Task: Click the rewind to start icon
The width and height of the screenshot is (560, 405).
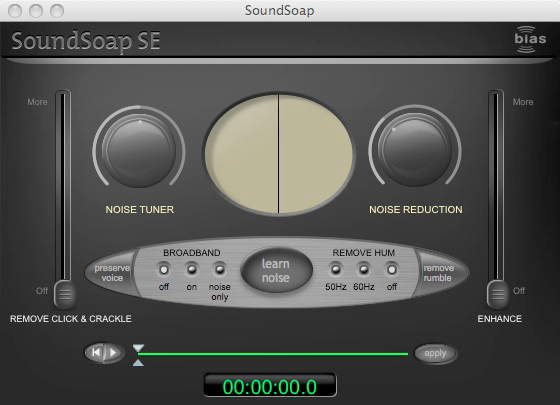Action: tap(96, 353)
